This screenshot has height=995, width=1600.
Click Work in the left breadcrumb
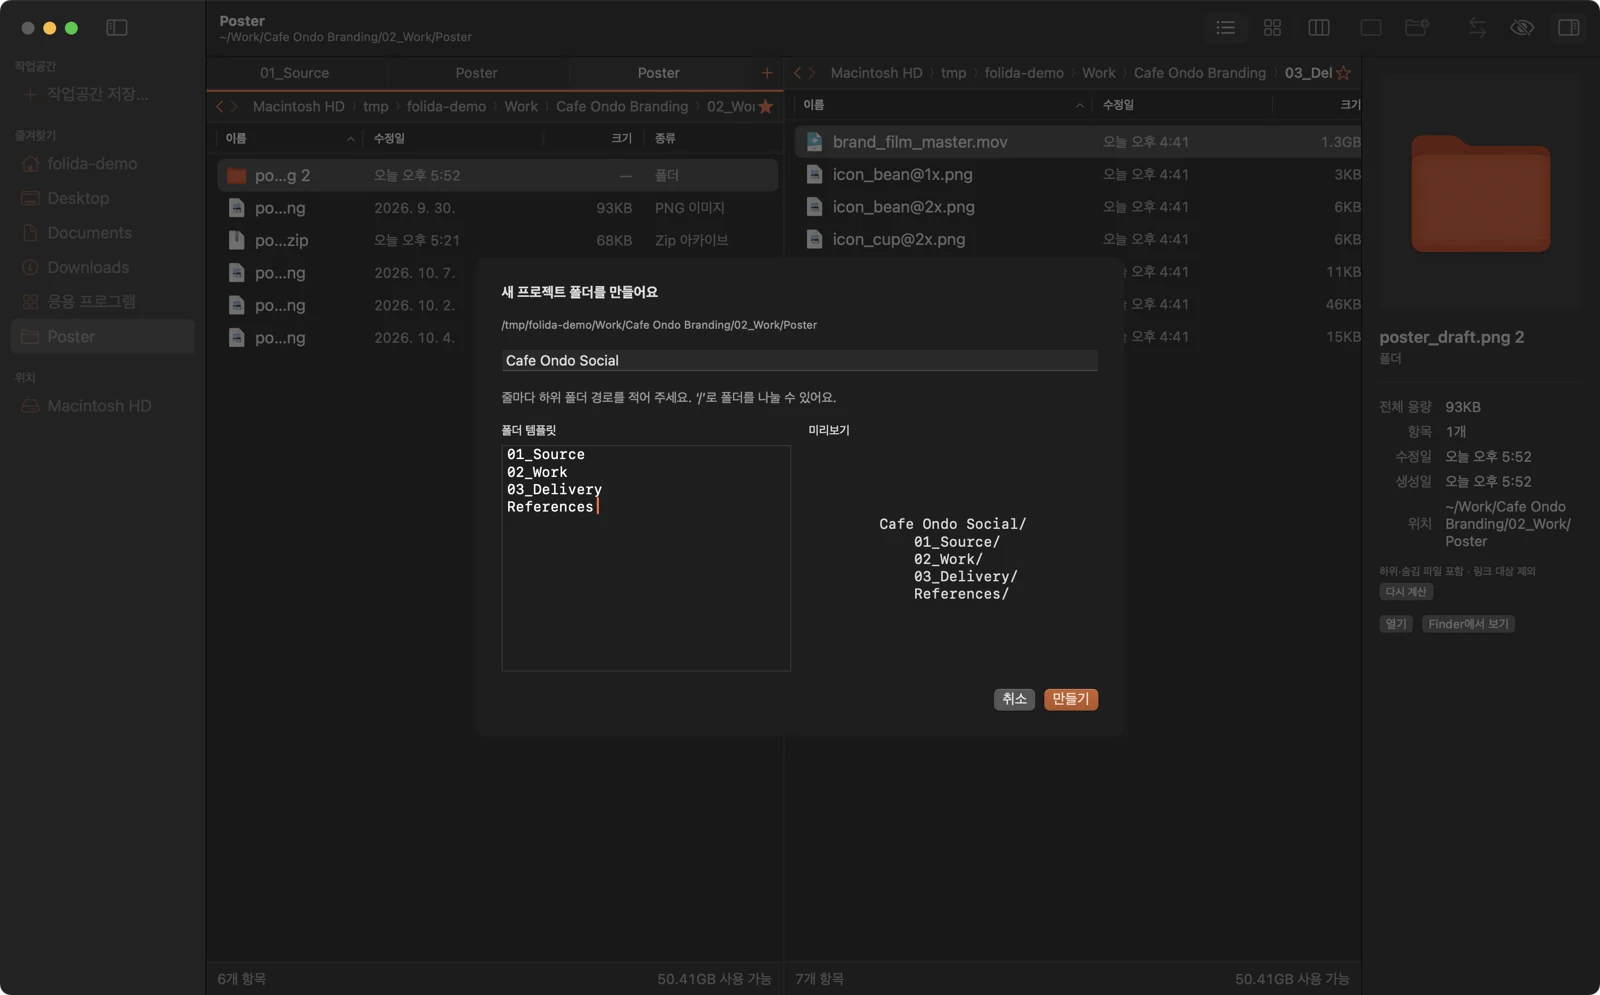[x=521, y=106]
